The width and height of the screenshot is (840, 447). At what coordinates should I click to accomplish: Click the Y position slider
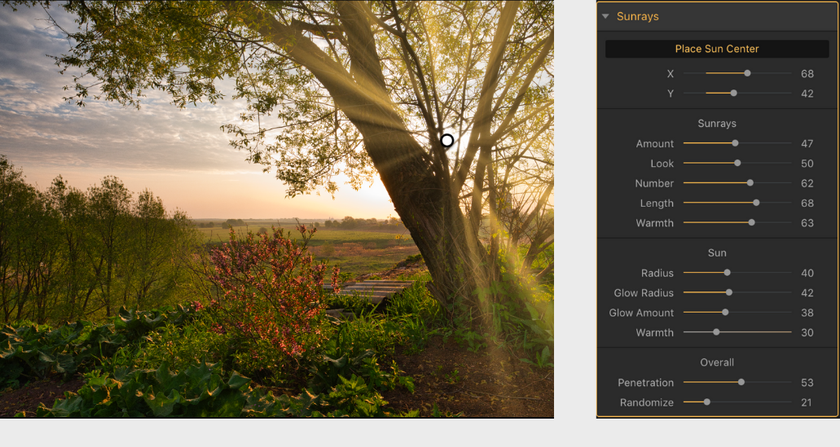[x=737, y=93]
